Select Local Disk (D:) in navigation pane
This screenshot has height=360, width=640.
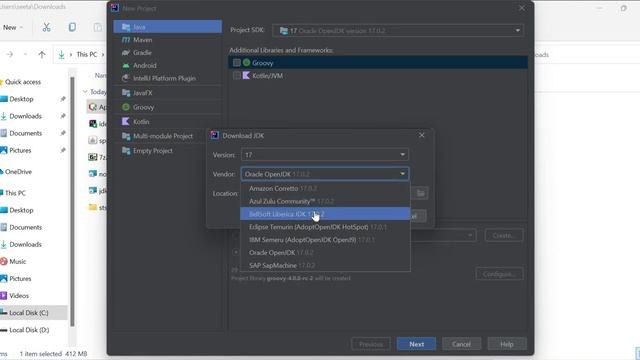click(x=29, y=330)
